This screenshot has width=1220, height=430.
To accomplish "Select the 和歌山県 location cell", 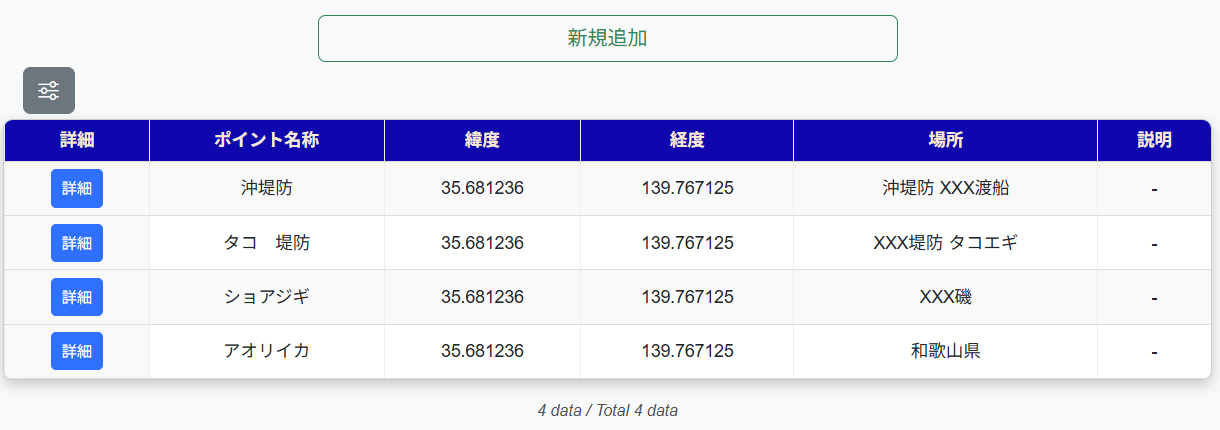I will (945, 351).
